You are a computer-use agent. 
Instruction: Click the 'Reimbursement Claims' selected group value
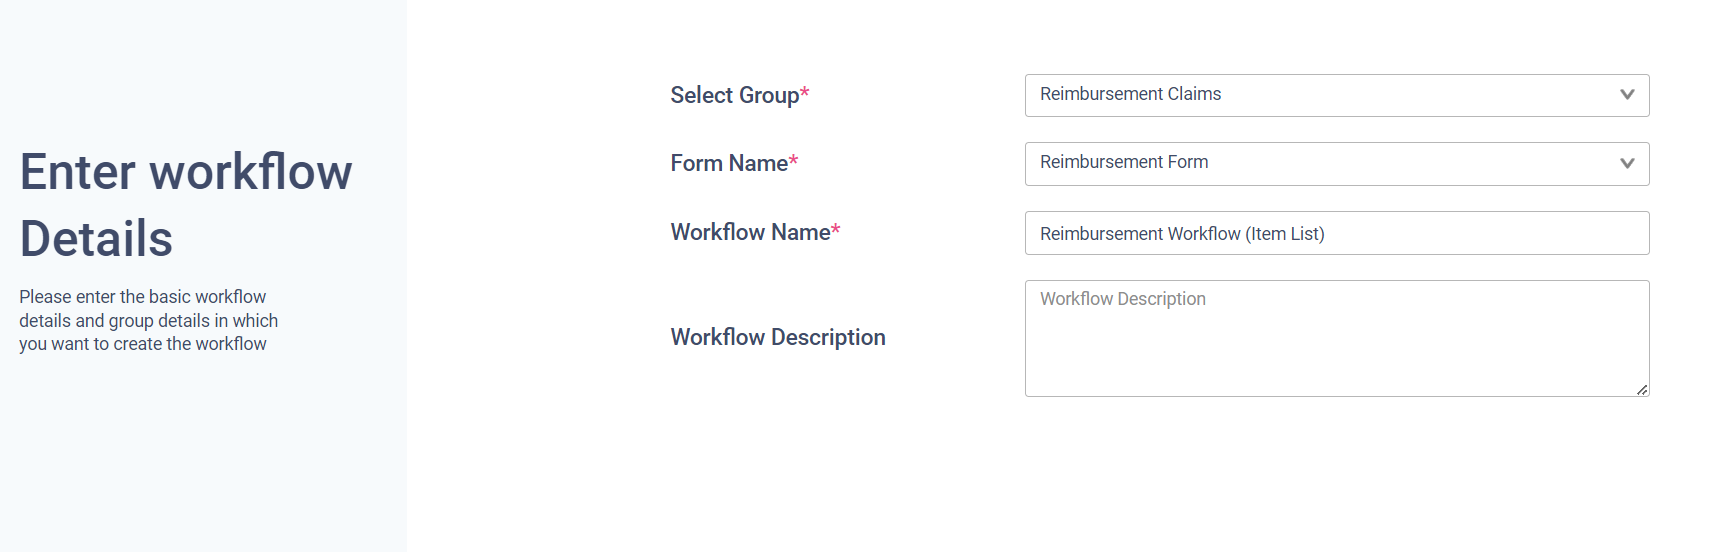[x=1130, y=94]
